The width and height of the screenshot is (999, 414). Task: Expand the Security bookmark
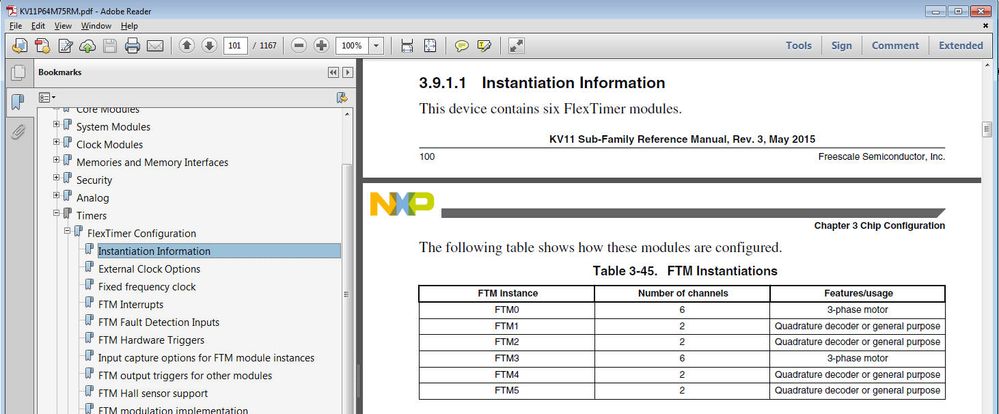point(57,178)
